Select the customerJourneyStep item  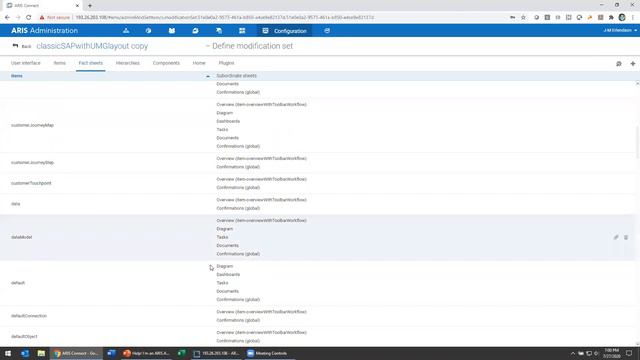coord(32,162)
